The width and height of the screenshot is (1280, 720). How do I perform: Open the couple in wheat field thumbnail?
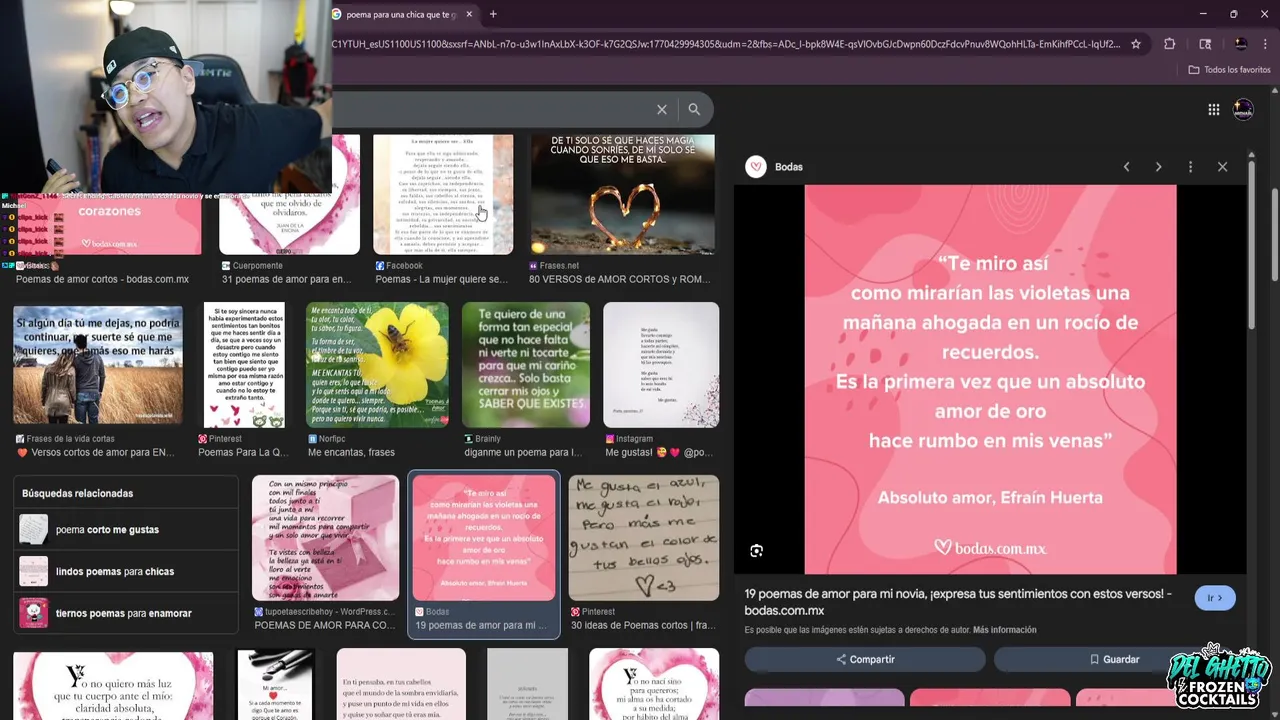point(98,365)
